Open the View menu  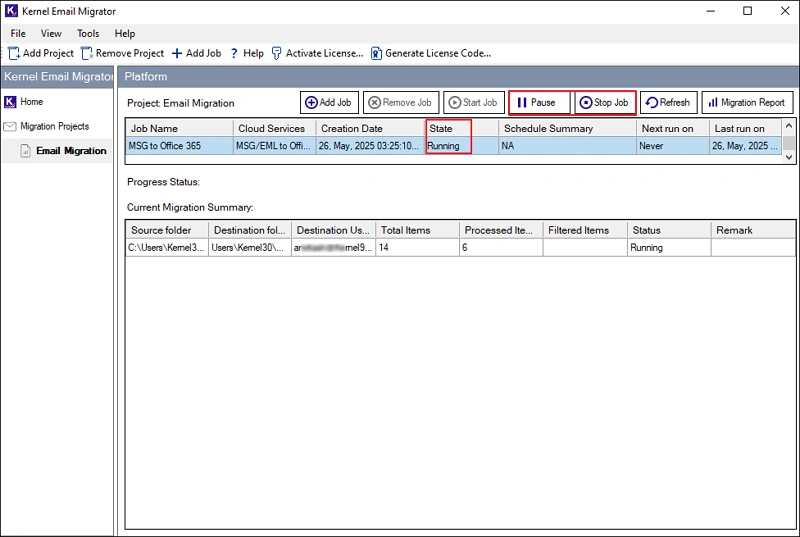point(51,33)
